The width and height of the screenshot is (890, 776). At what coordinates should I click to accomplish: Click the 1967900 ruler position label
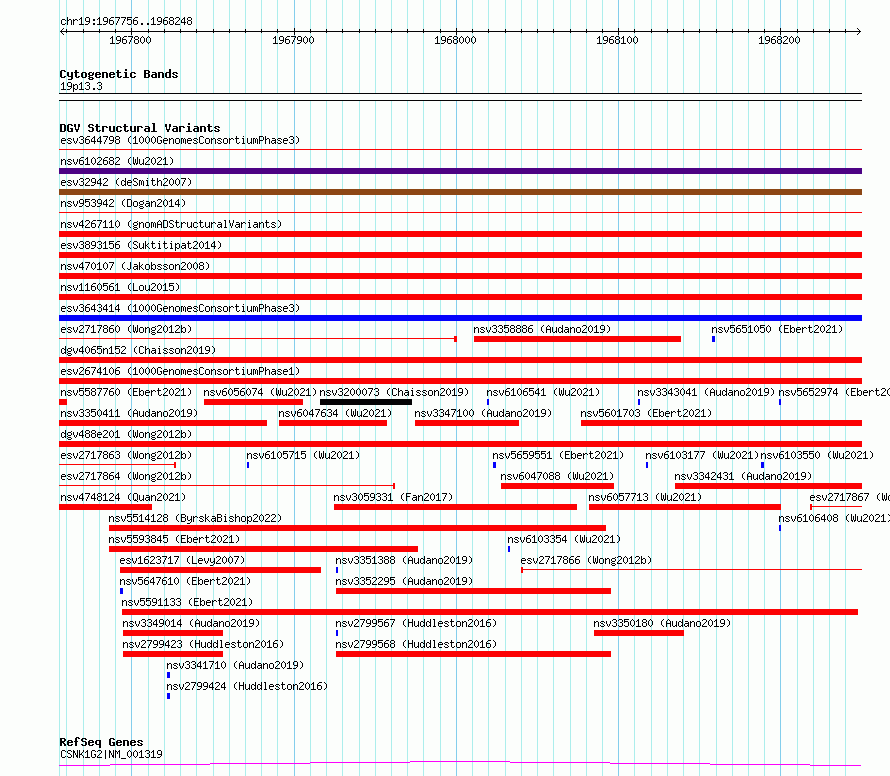tap(293, 40)
